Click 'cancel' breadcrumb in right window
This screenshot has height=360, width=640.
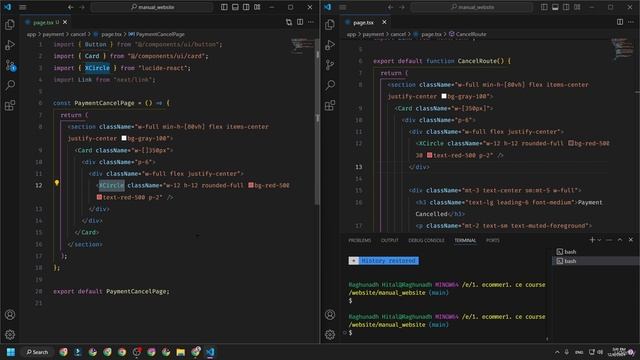(398, 34)
